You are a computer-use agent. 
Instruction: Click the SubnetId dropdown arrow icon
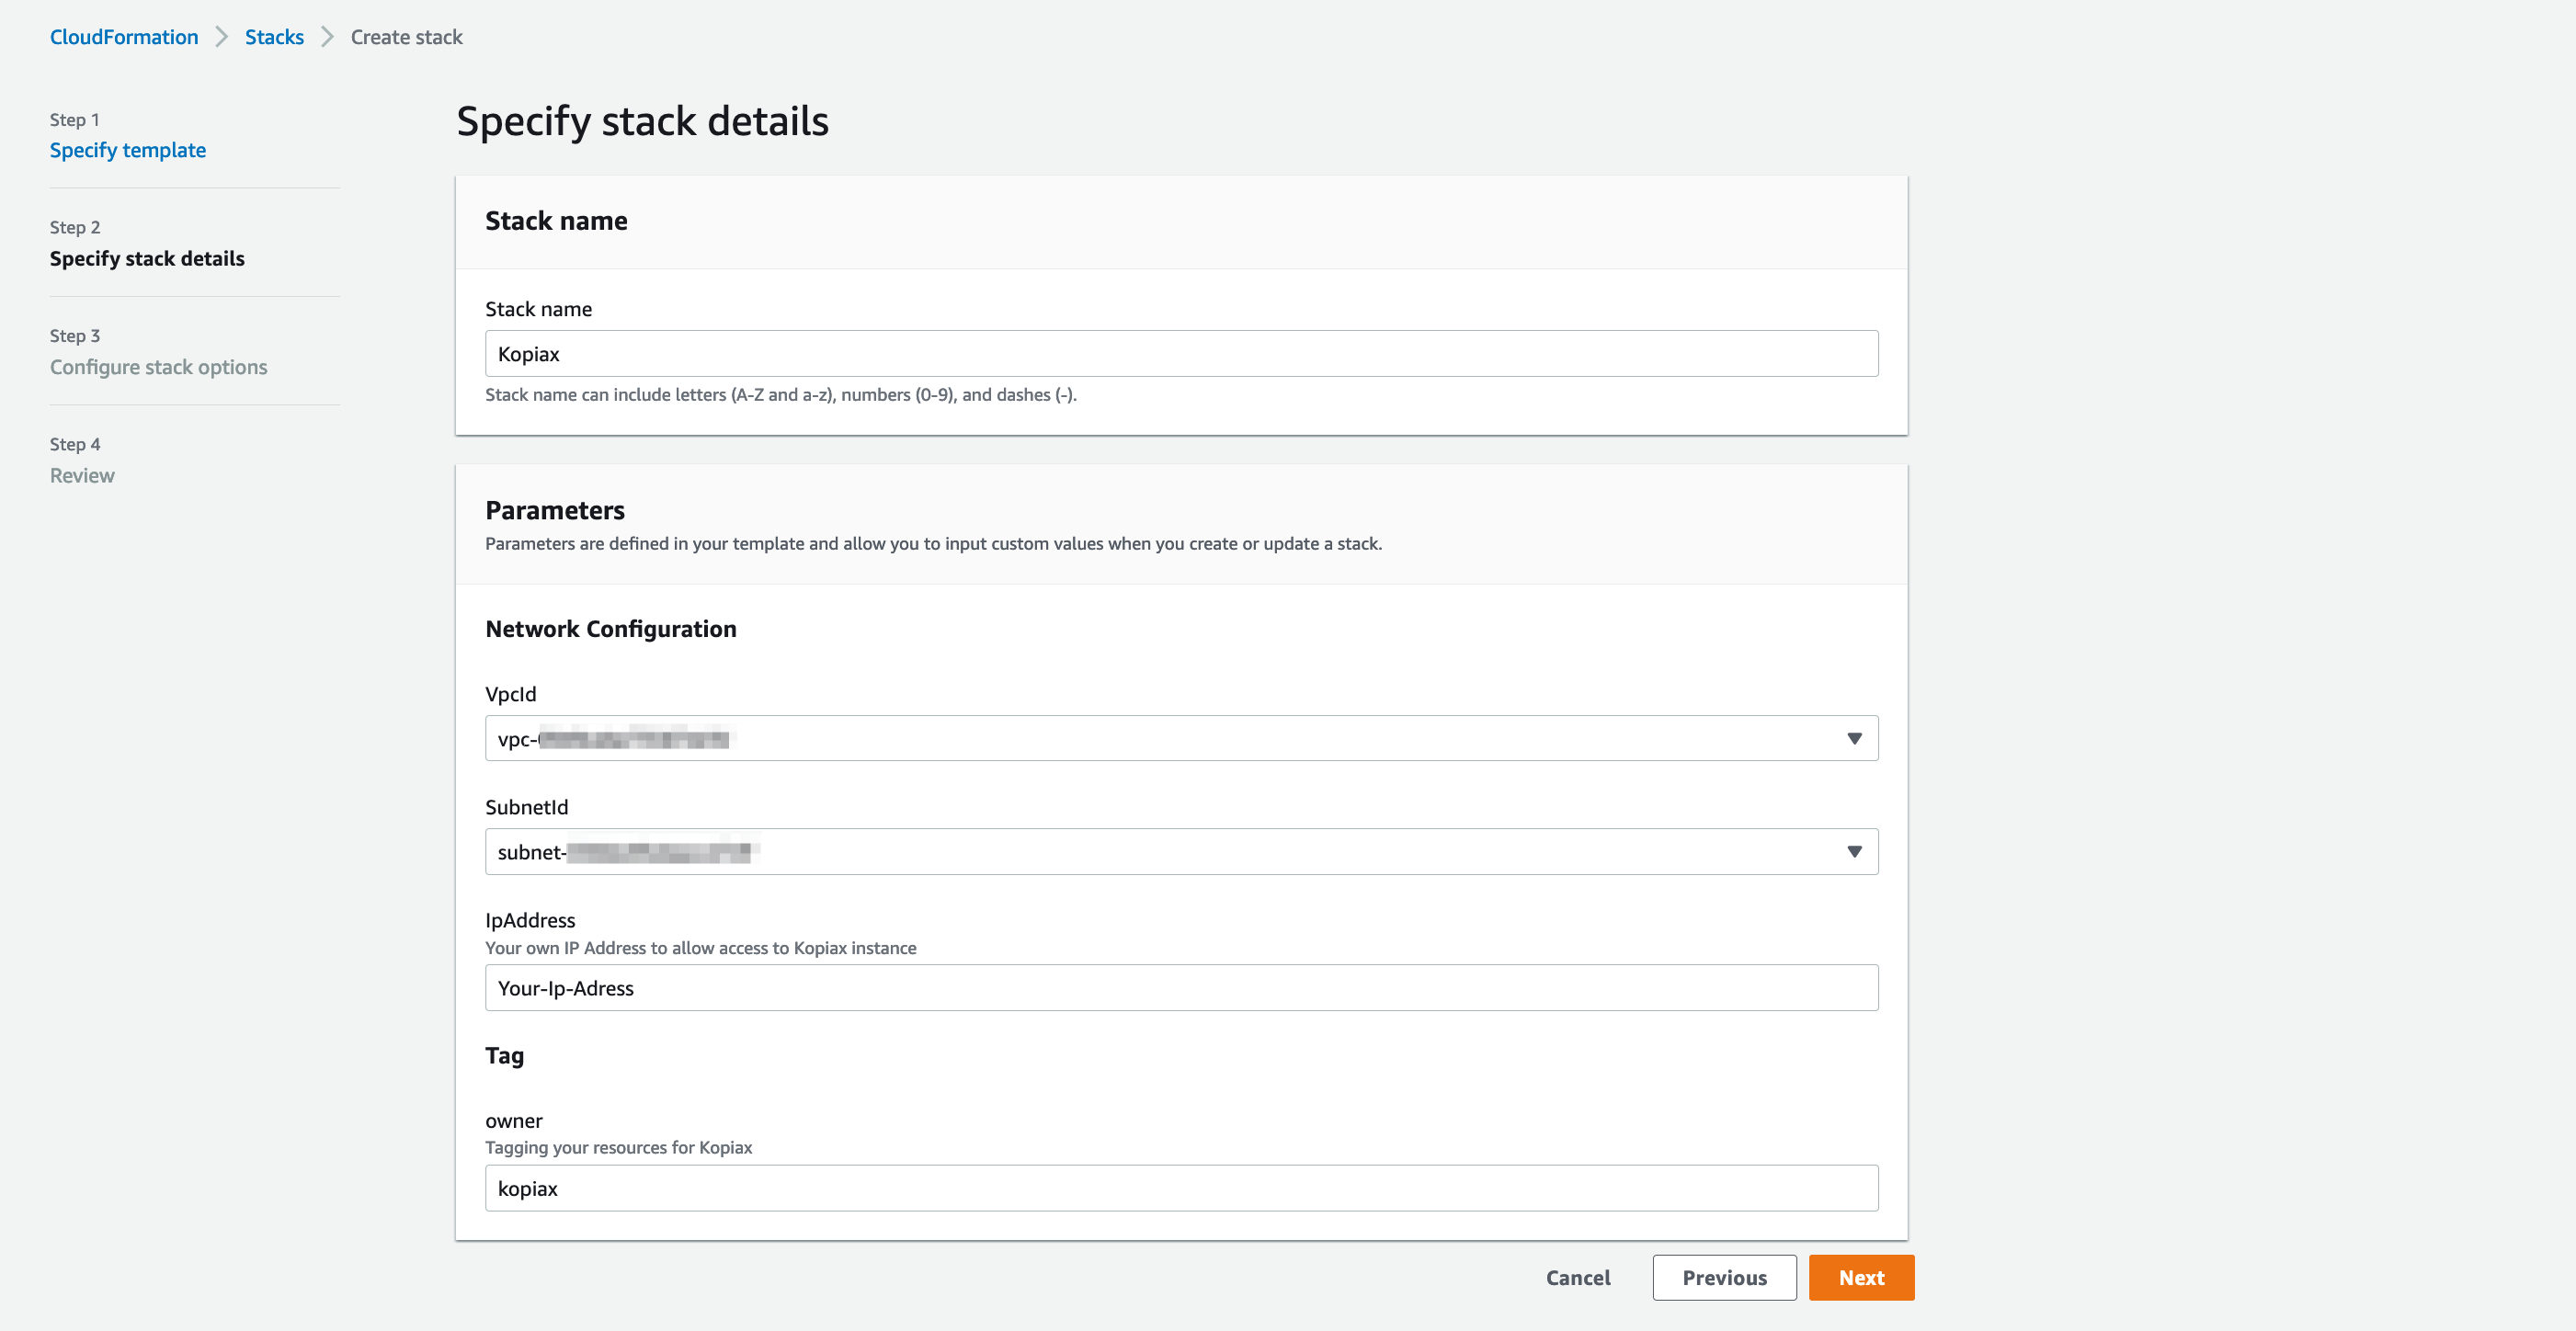(x=1854, y=852)
